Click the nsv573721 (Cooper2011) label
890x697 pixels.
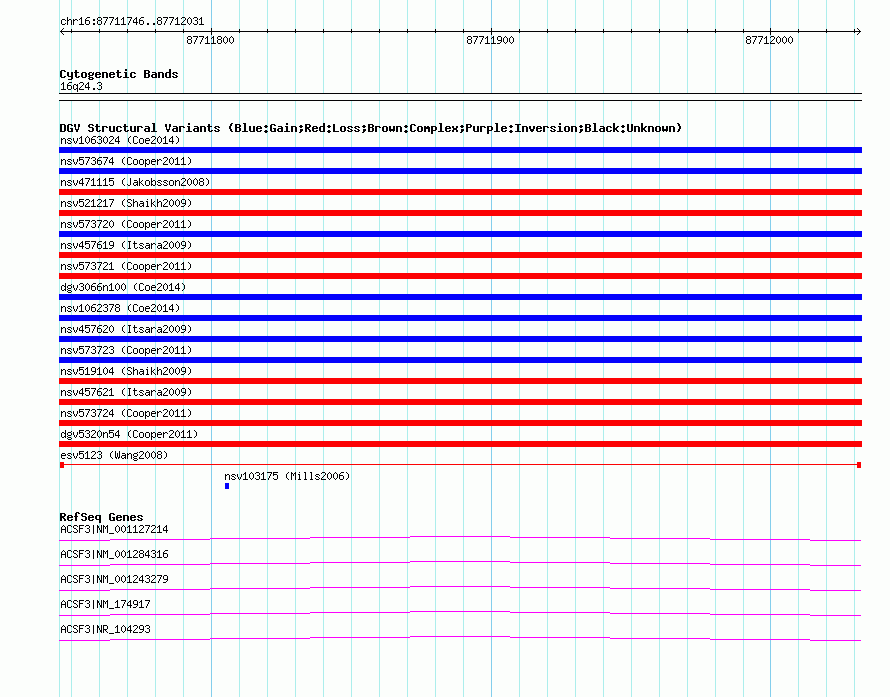click(x=126, y=266)
